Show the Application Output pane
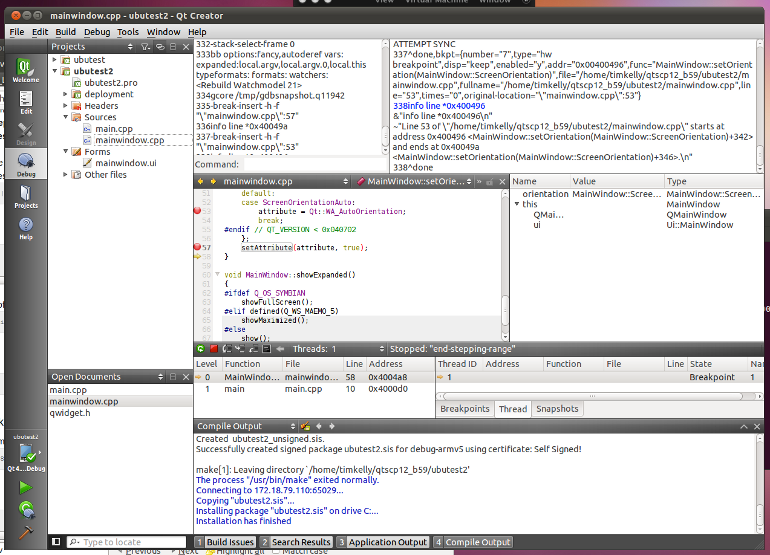Viewport: 770px width, 555px height. pos(383,542)
